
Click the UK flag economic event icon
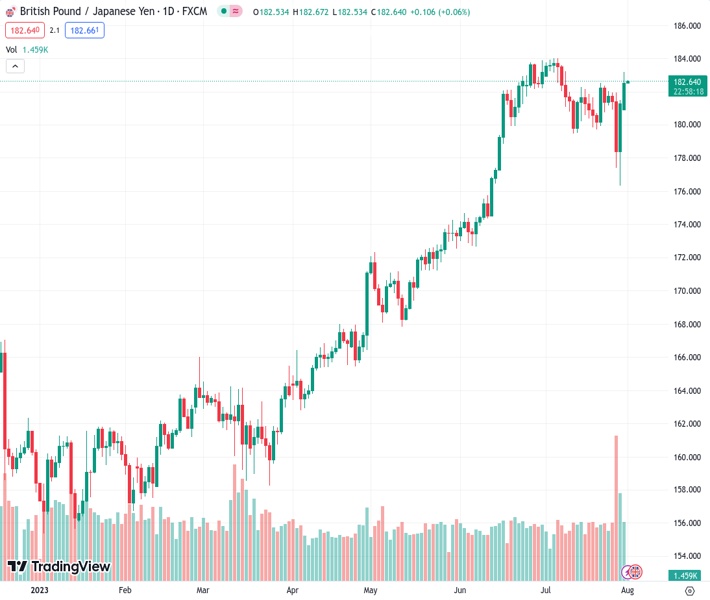(636, 572)
